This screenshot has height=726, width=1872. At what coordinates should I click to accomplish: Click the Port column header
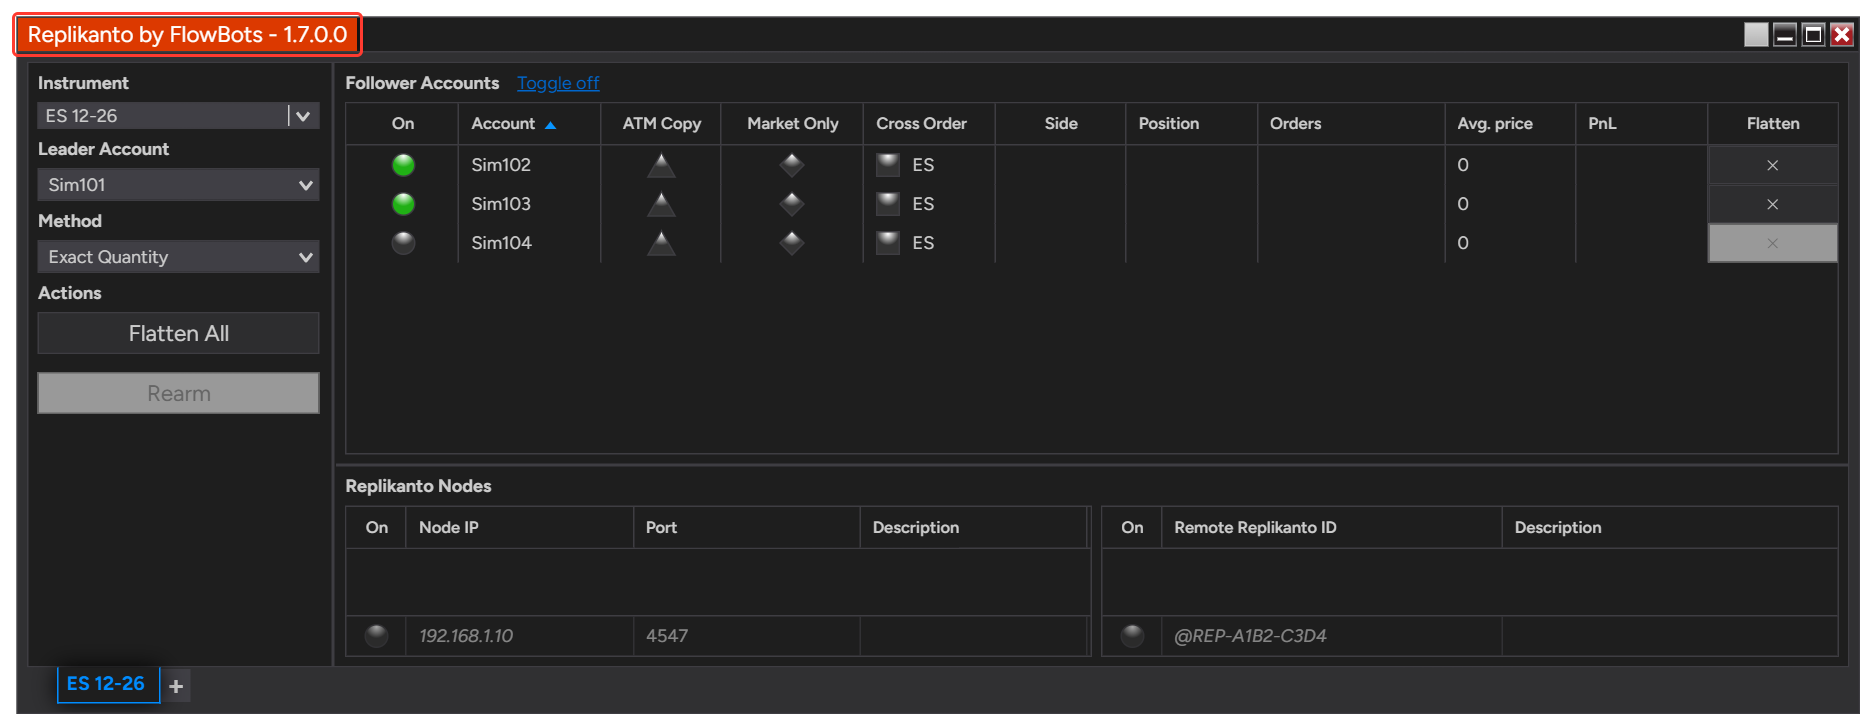pyautogui.click(x=746, y=527)
